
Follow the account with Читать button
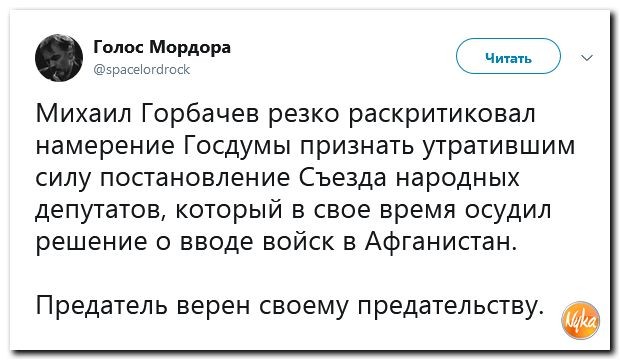pos(508,56)
